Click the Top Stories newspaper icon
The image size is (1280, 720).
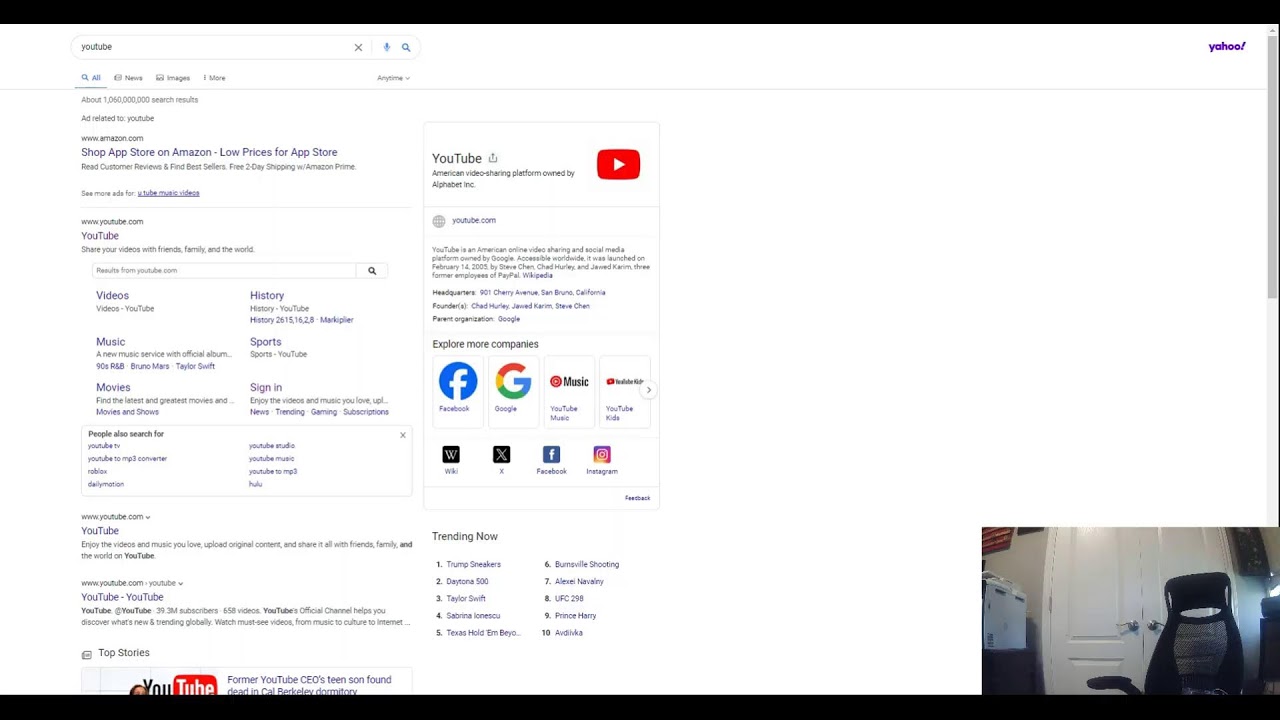tap(87, 654)
